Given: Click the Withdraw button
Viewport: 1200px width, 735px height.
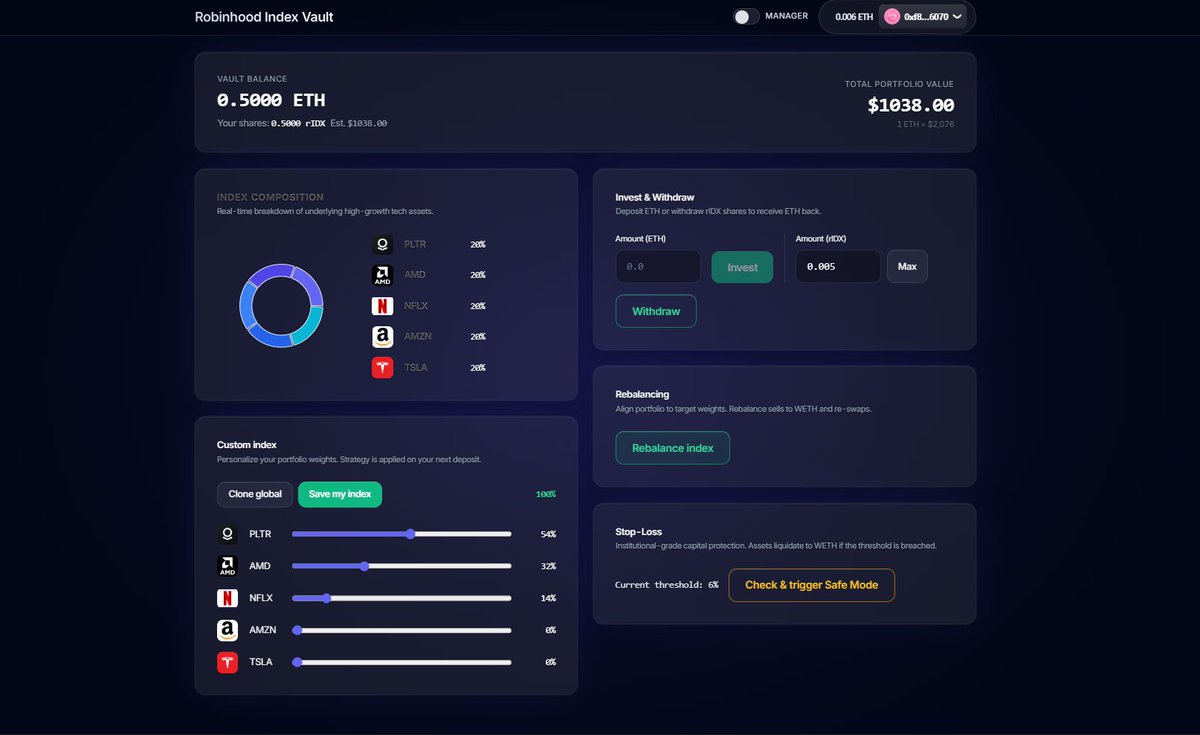Looking at the screenshot, I should [656, 311].
